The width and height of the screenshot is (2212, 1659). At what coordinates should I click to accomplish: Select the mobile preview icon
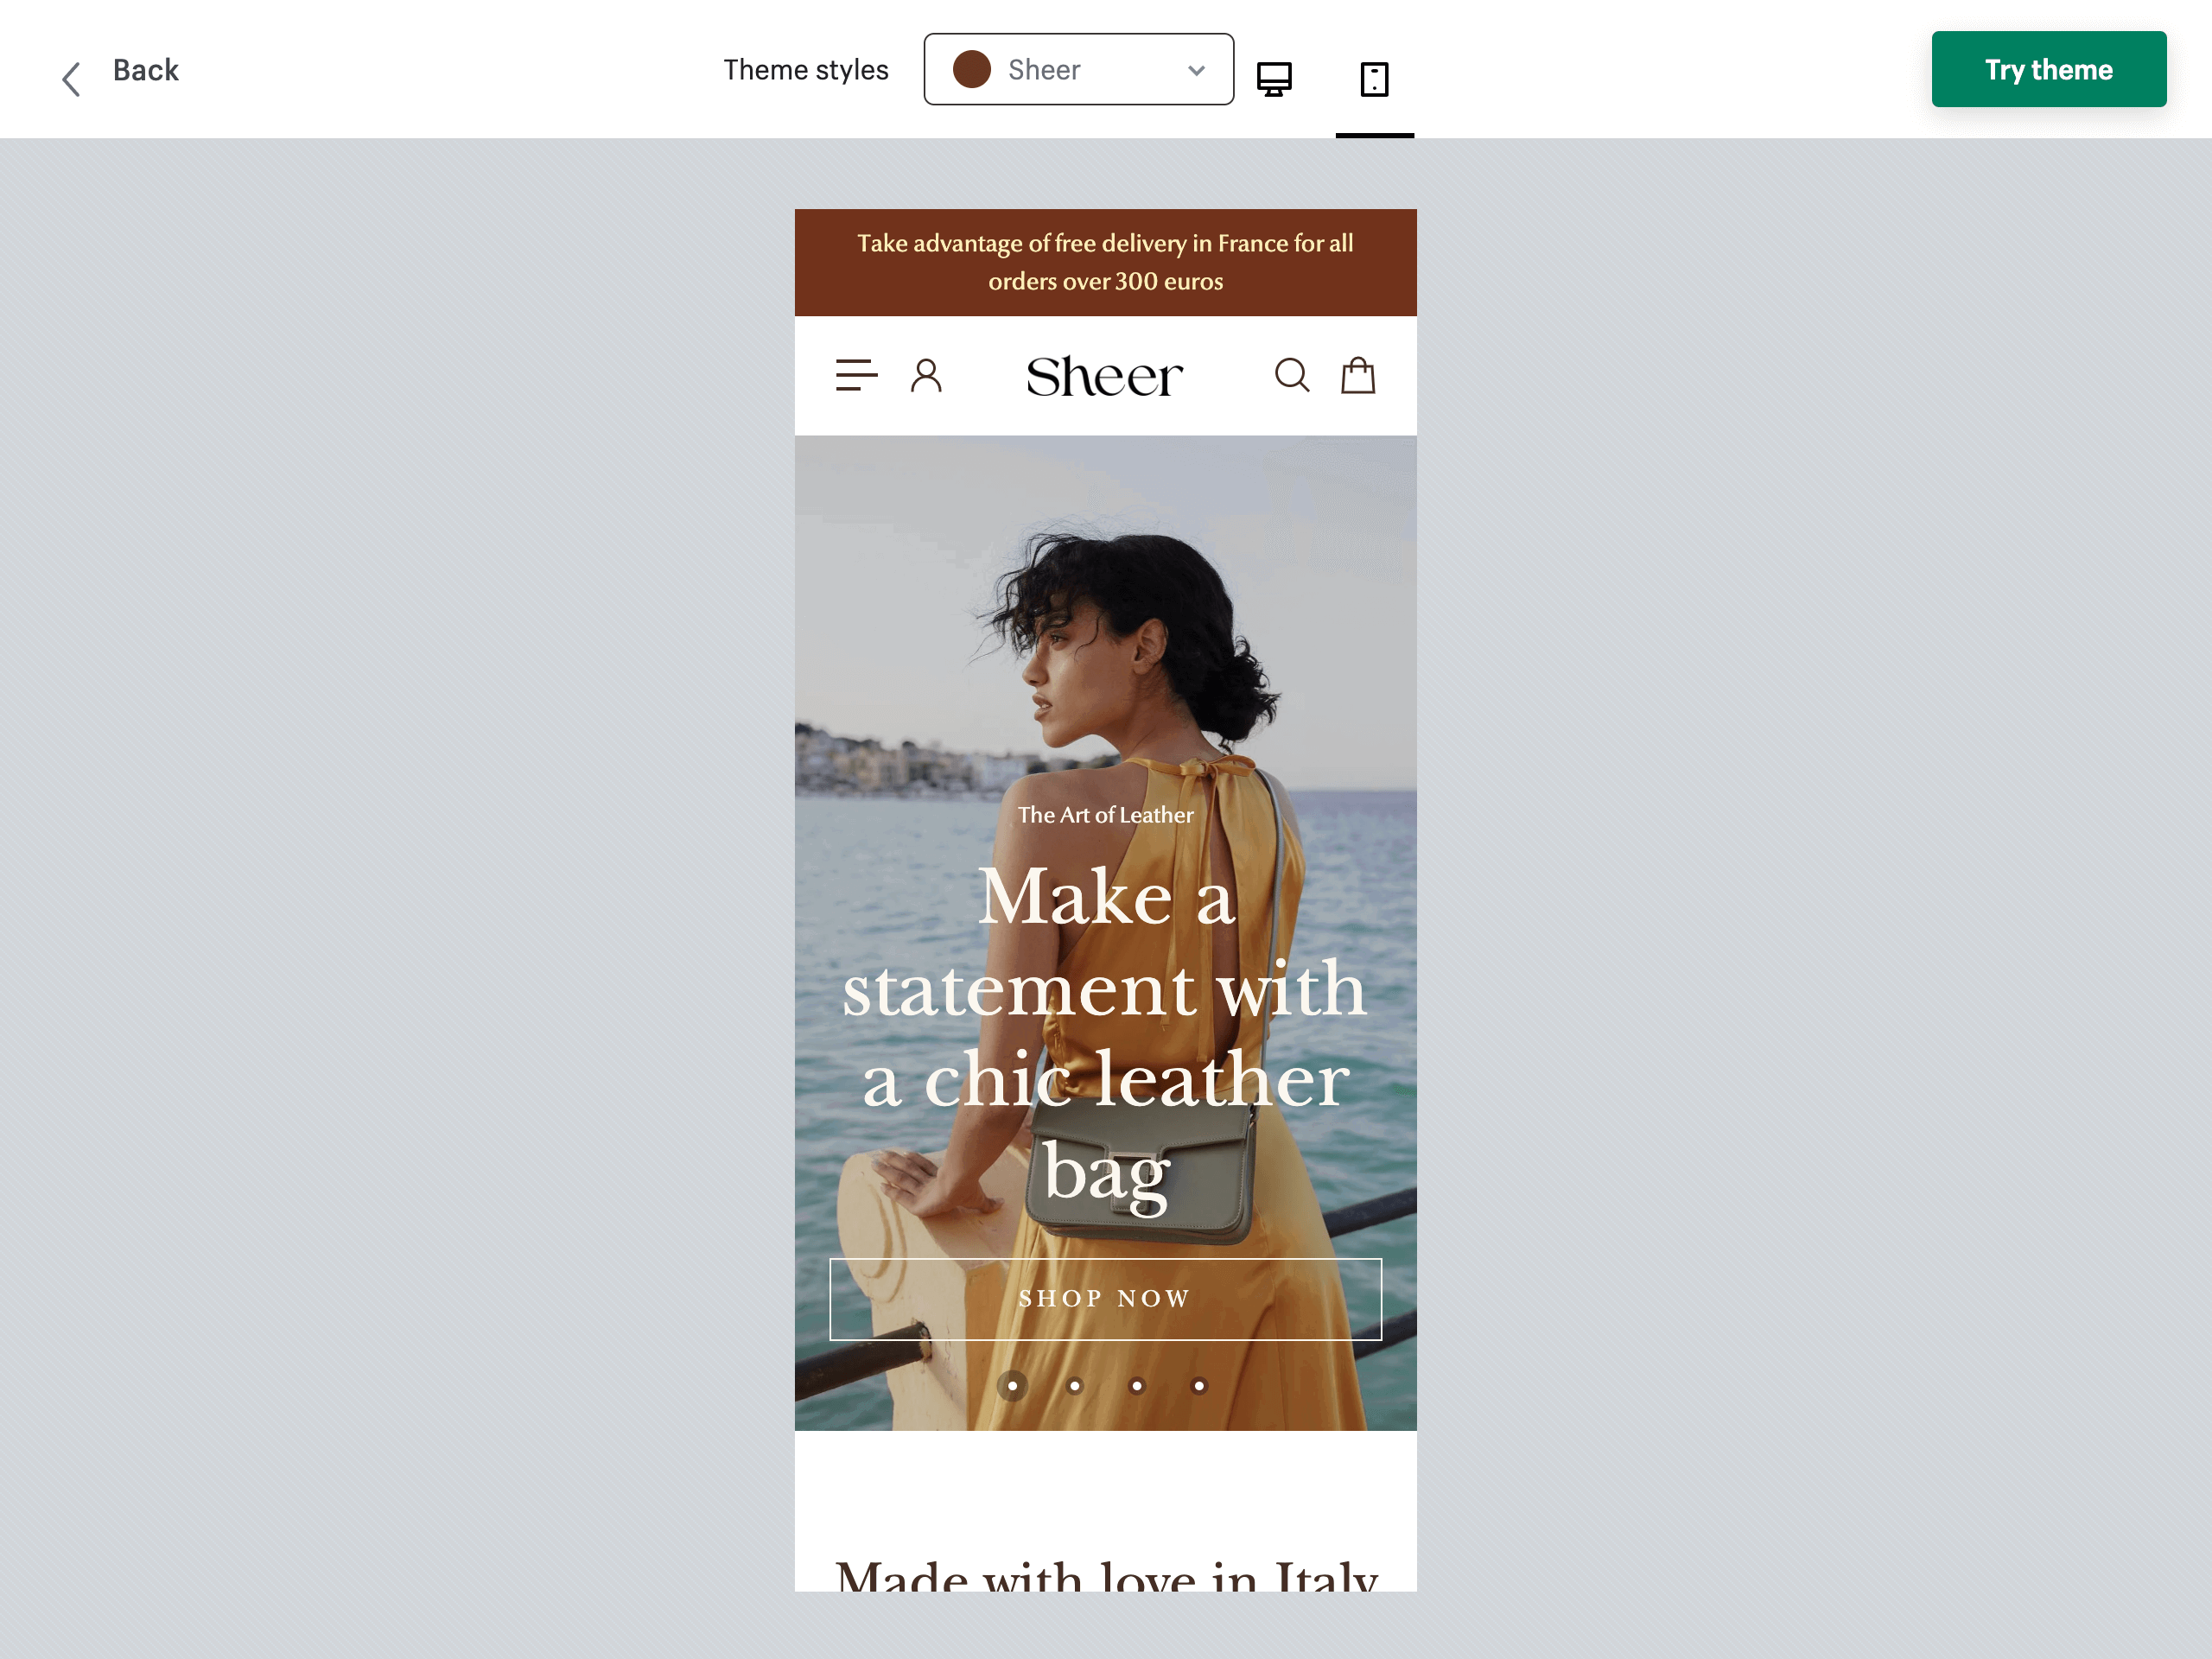tap(1374, 79)
